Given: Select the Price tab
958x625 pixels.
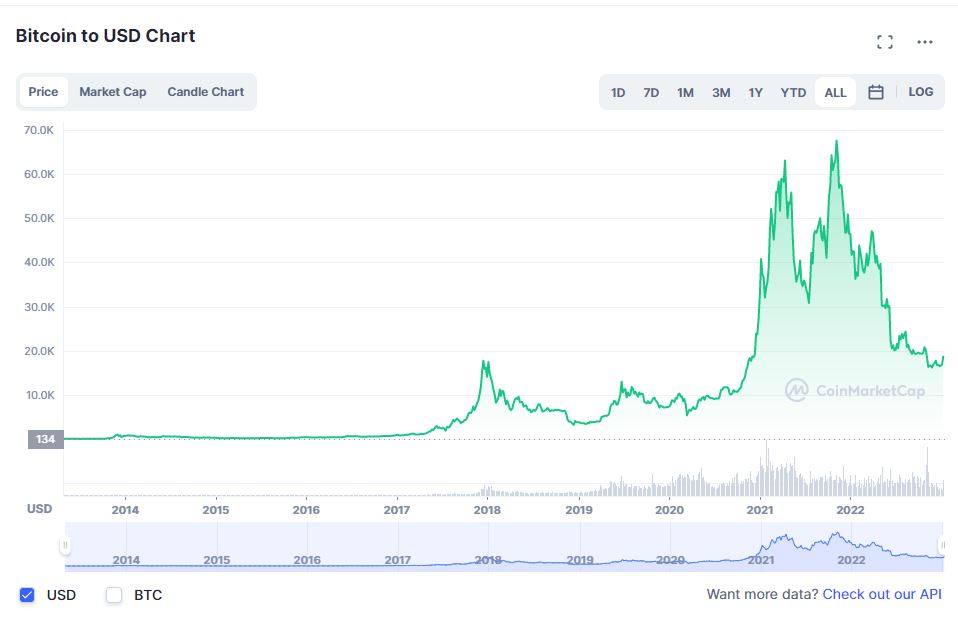Looking at the screenshot, I should click(x=43, y=92).
